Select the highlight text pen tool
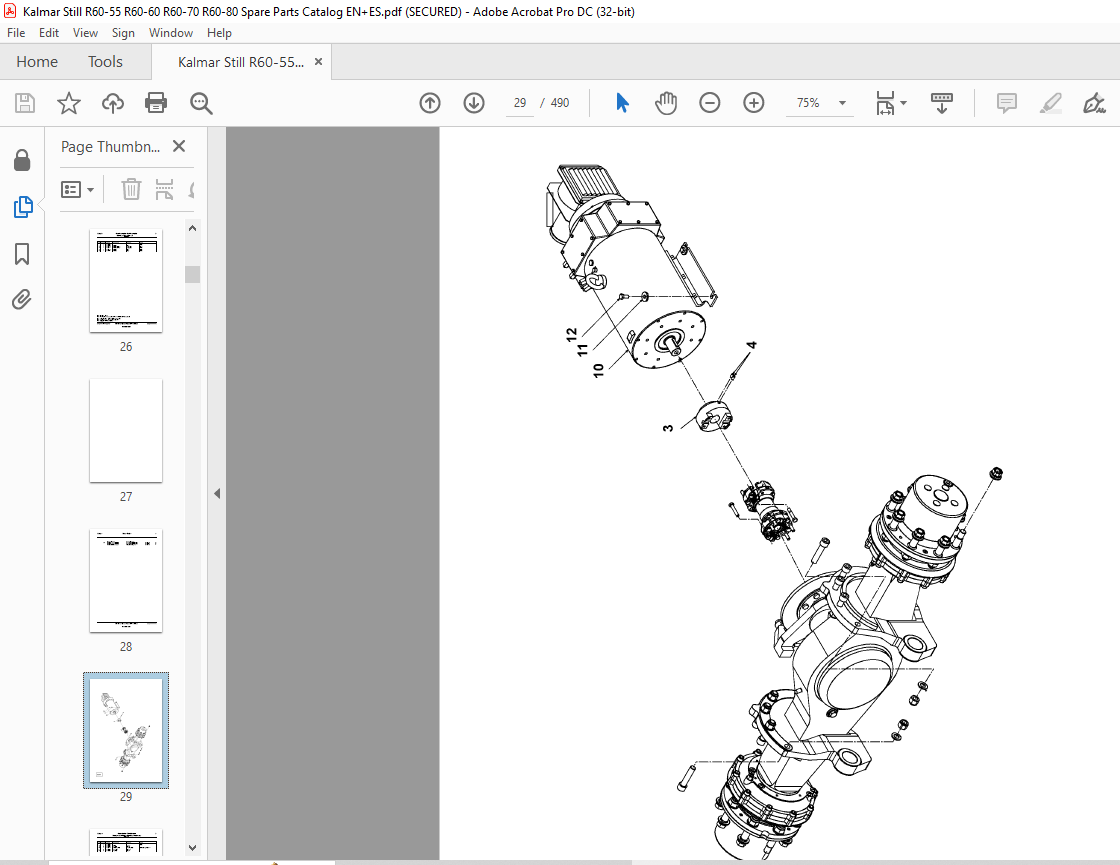 [x=1050, y=103]
